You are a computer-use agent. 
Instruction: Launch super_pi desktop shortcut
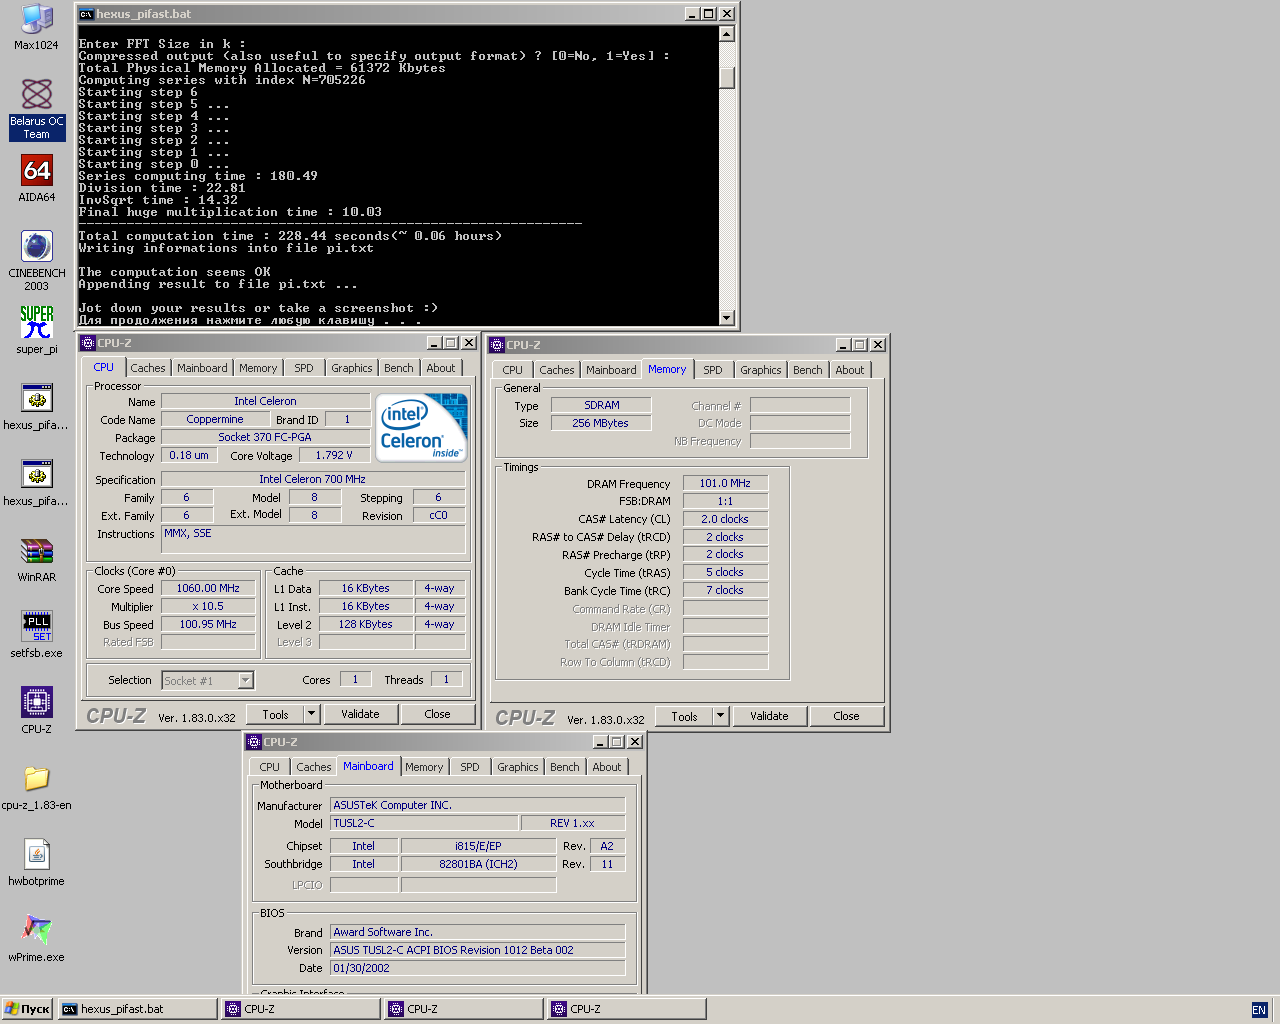click(x=37, y=331)
